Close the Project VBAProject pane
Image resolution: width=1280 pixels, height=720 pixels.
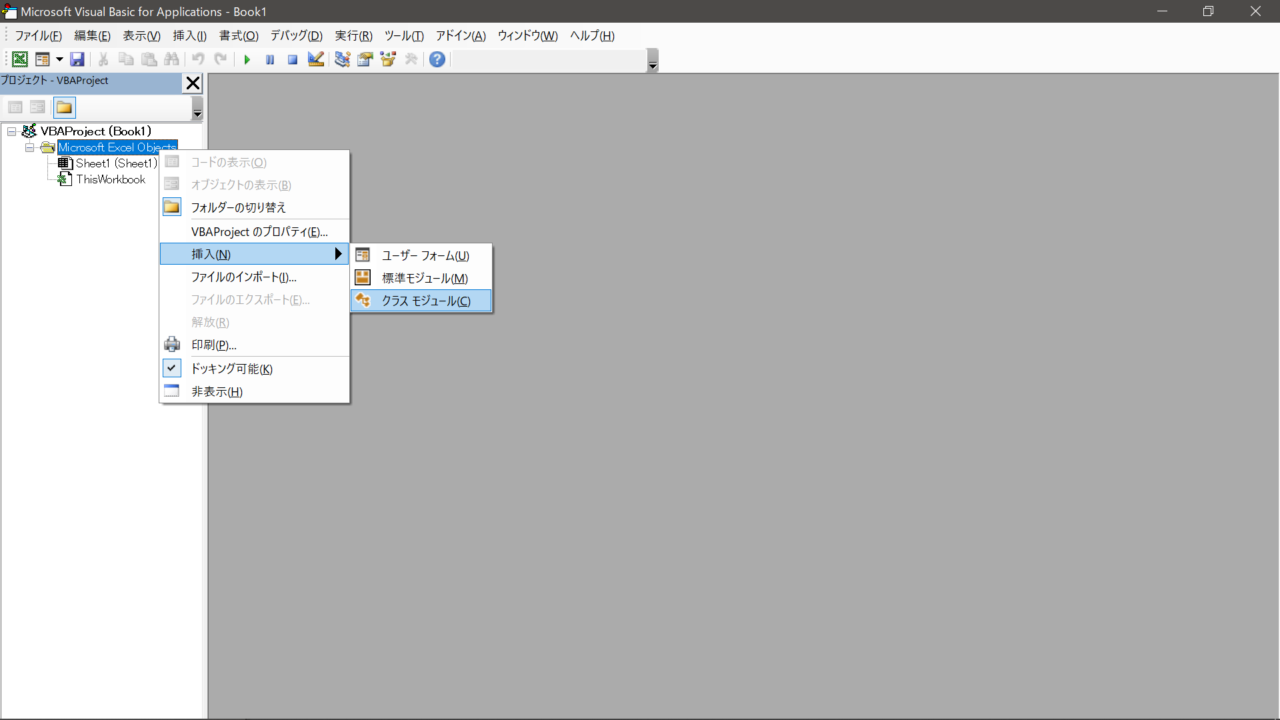[x=193, y=83]
